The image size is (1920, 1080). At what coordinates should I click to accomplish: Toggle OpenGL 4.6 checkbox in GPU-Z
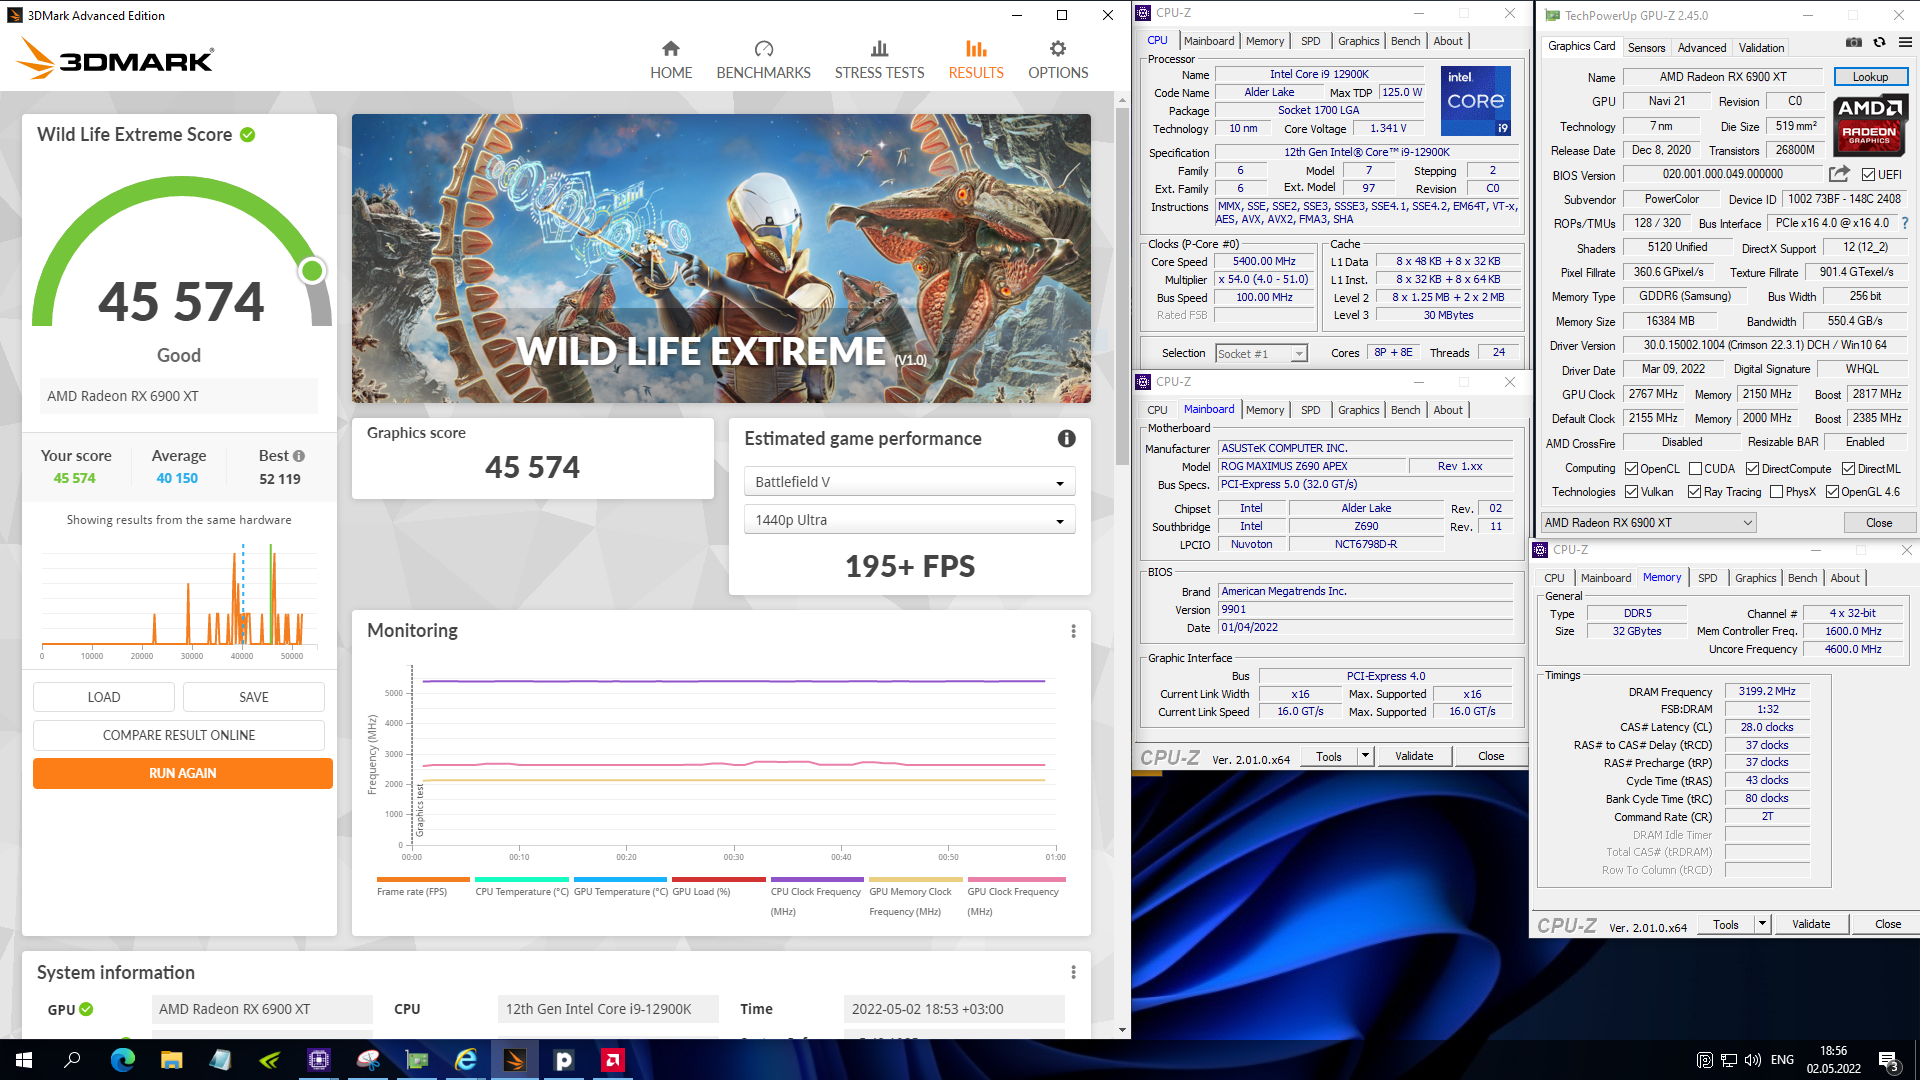(1832, 492)
